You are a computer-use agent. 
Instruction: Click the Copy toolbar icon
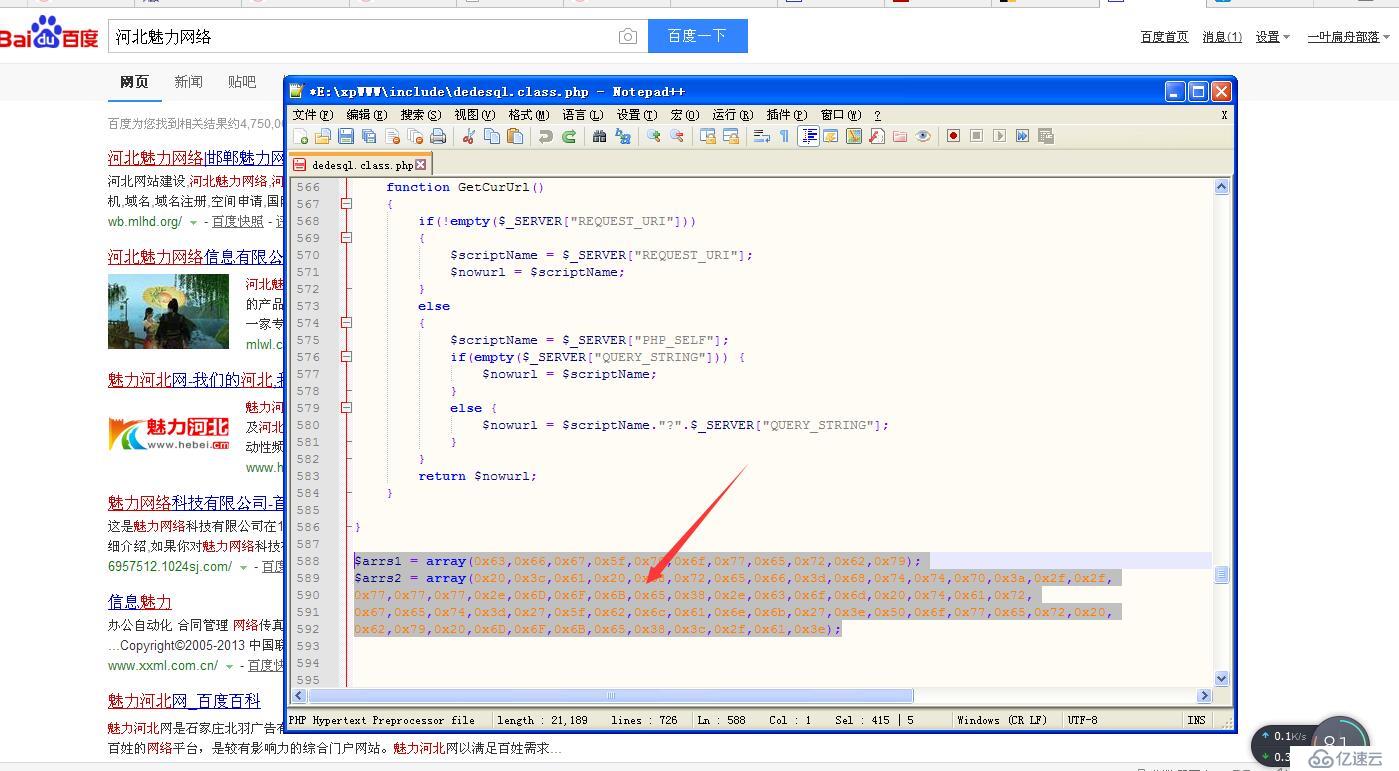coord(492,136)
